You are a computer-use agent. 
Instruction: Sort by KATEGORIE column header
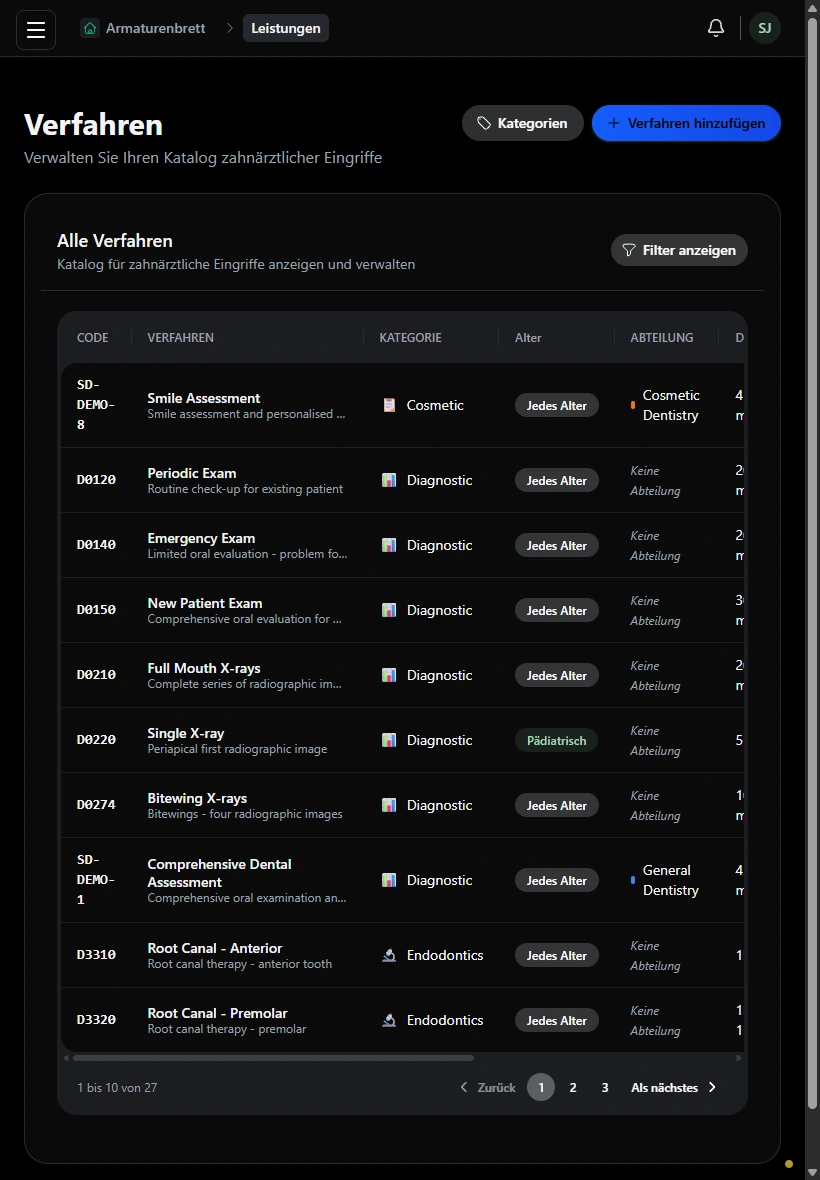click(410, 337)
